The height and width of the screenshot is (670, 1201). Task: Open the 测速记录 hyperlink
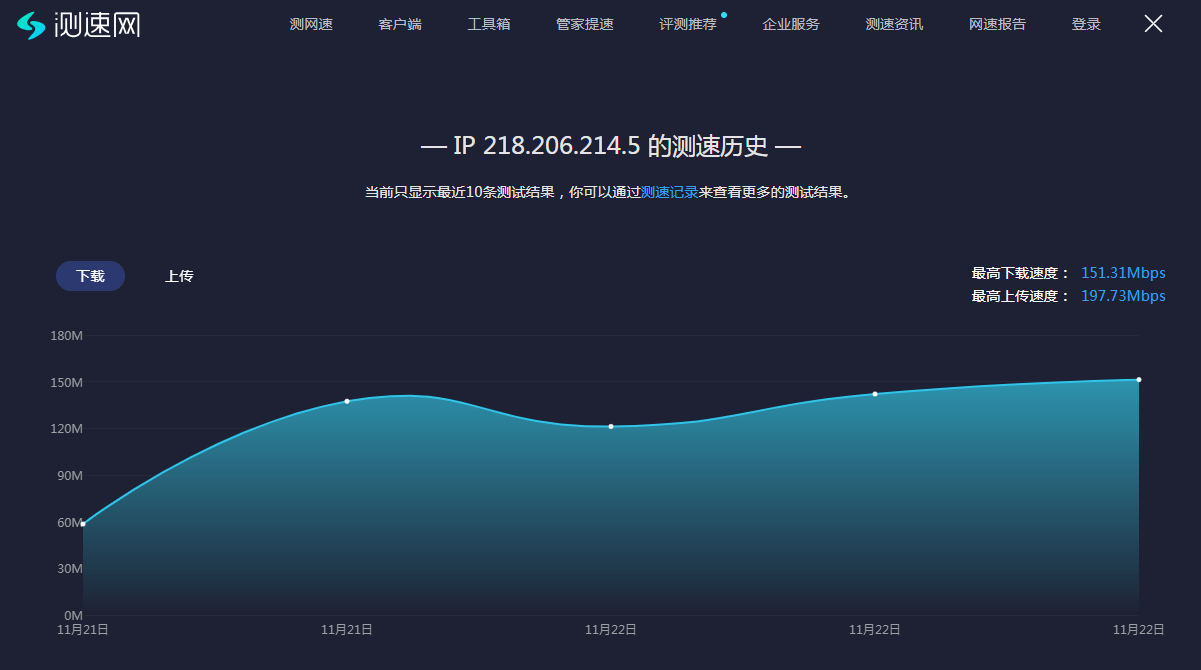(669, 192)
